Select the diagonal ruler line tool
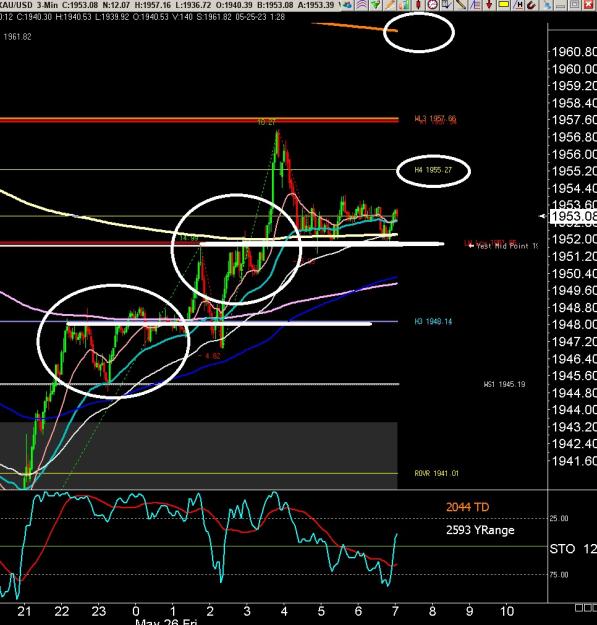Screen dimensions: 597x625 [461, 5]
